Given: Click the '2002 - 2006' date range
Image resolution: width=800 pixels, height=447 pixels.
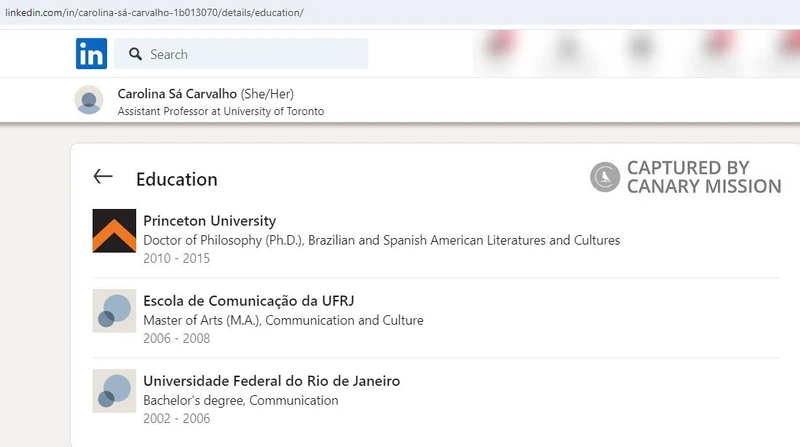Looking at the screenshot, I should coord(177,418).
